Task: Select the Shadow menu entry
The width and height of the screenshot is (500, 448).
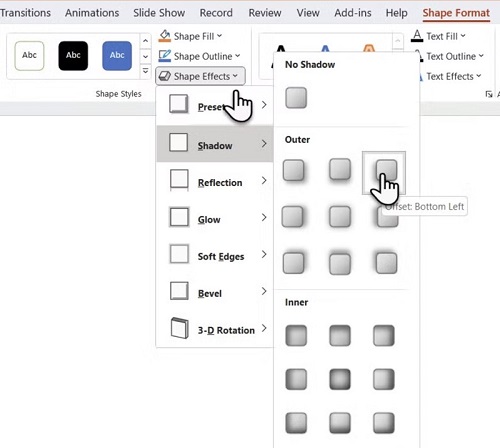Action: 215,144
